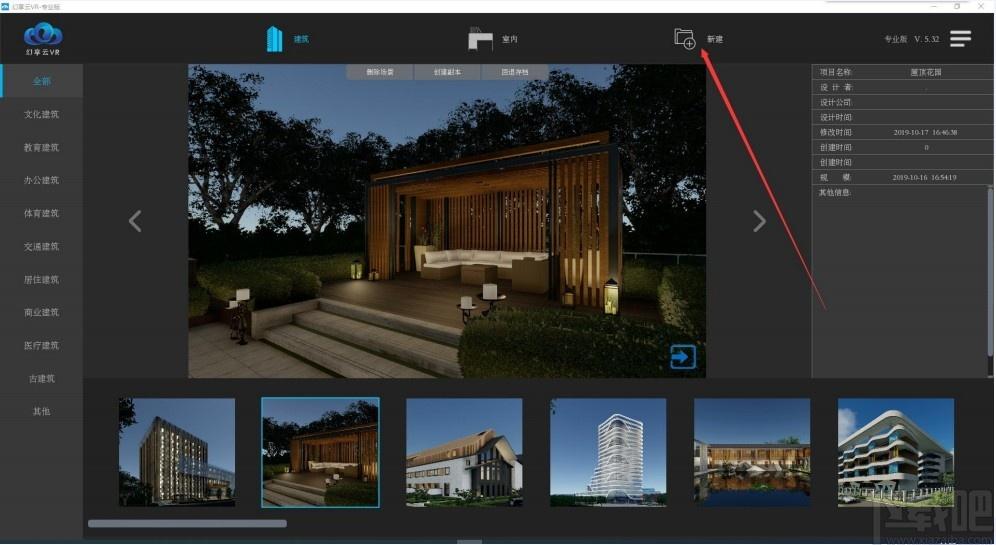Select the 交通建筑 category
The image size is (996, 545).
coord(41,246)
